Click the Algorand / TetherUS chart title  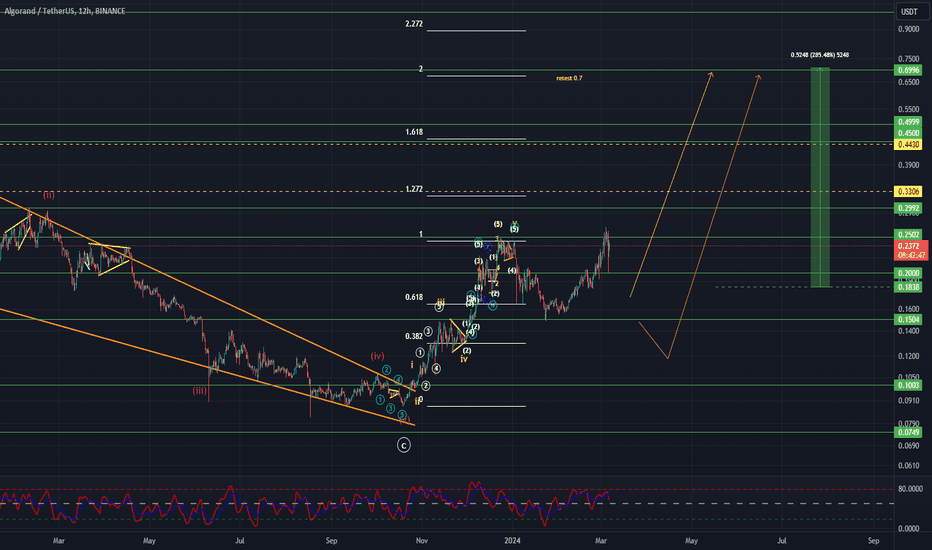click(x=65, y=11)
